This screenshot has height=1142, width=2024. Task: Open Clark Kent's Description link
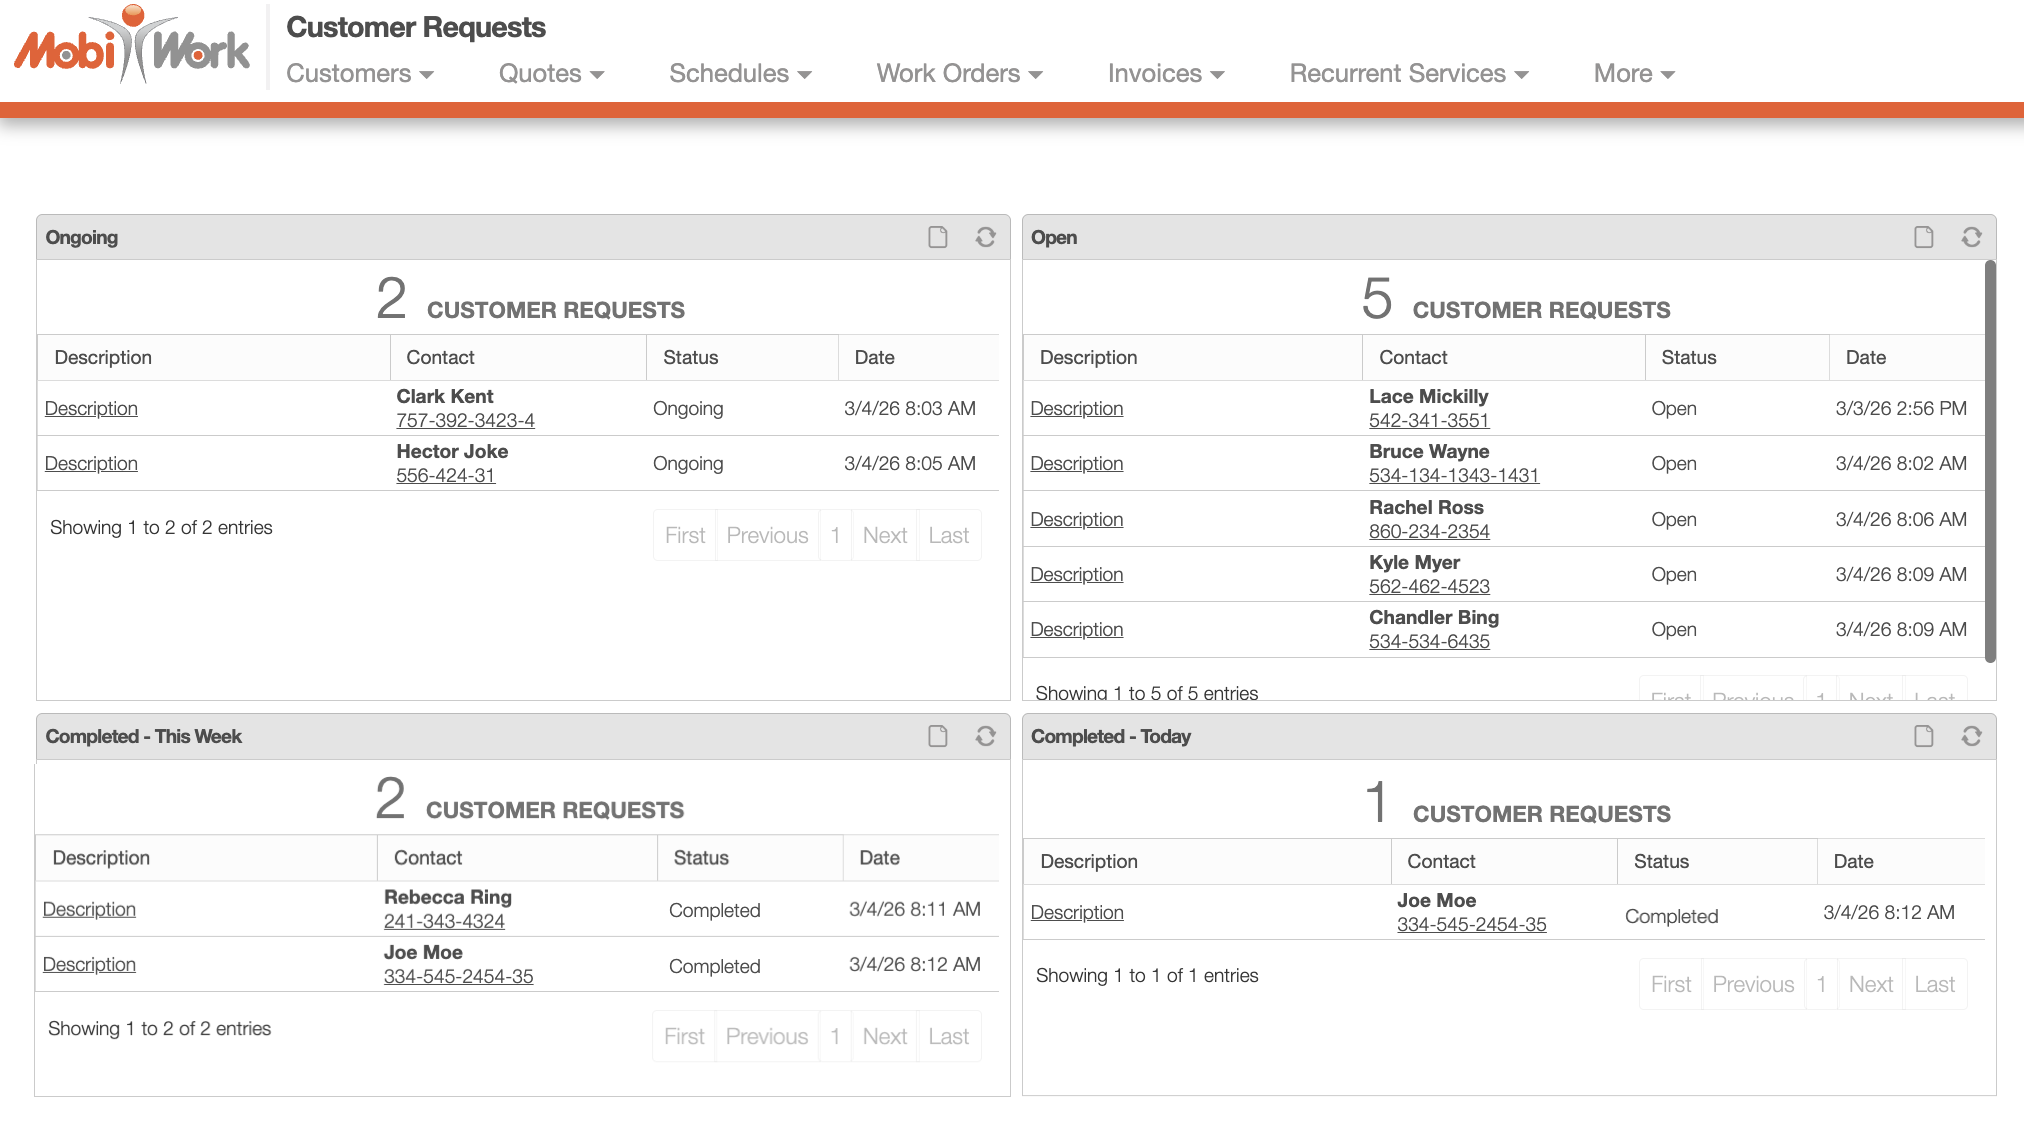(91, 408)
